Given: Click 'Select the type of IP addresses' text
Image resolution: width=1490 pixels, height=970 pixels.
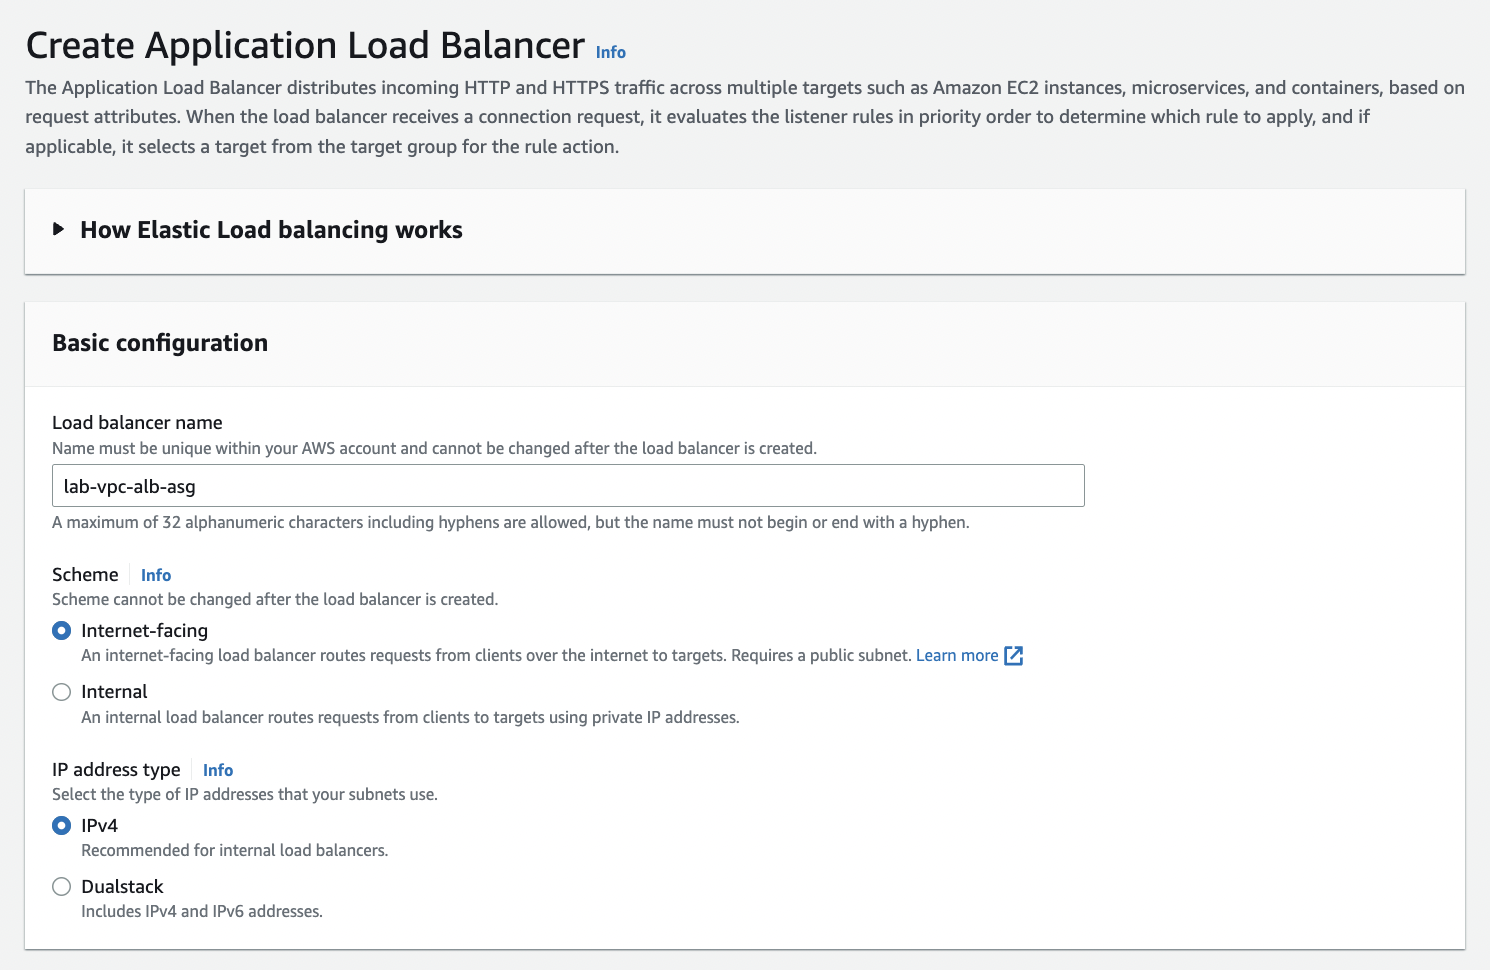Looking at the screenshot, I should pyautogui.click(x=245, y=795).
